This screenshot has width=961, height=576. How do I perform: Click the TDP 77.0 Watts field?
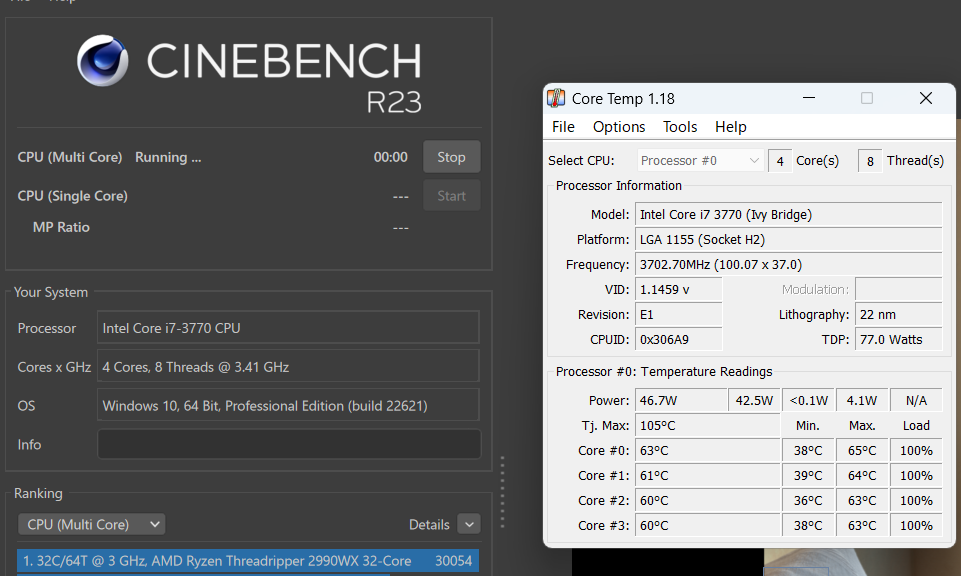898,339
